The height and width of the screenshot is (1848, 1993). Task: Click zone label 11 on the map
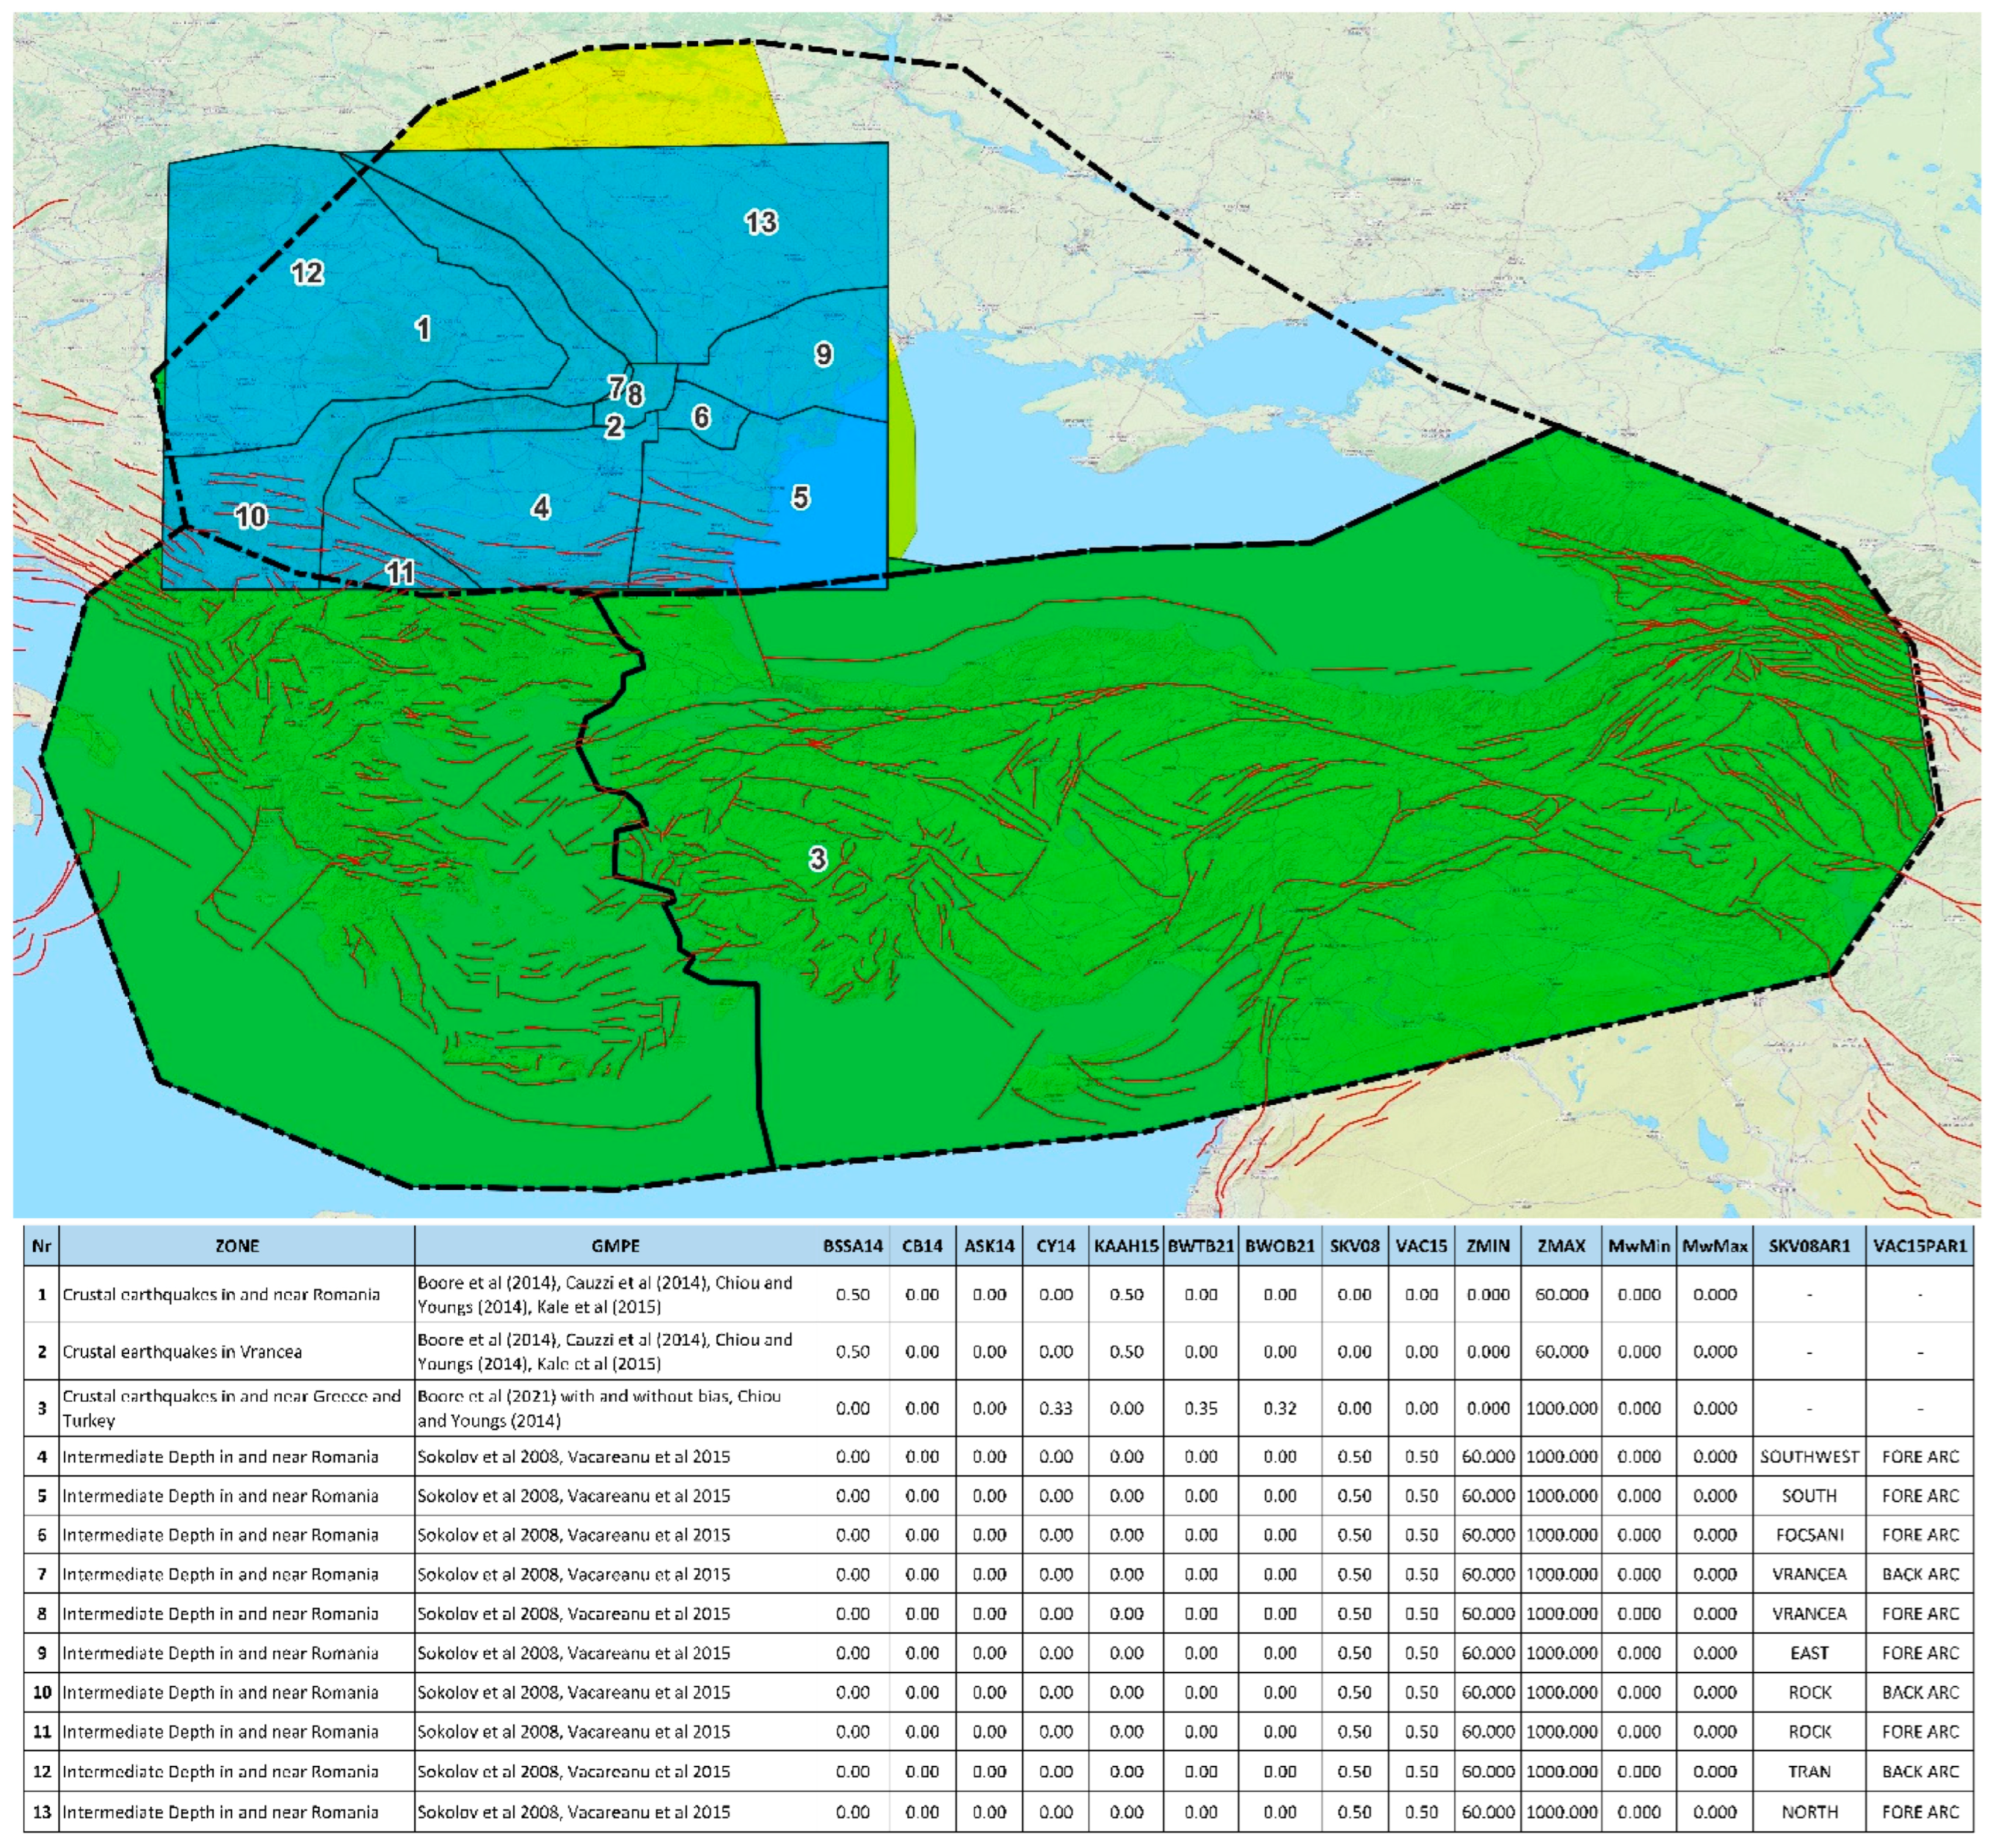(x=399, y=572)
